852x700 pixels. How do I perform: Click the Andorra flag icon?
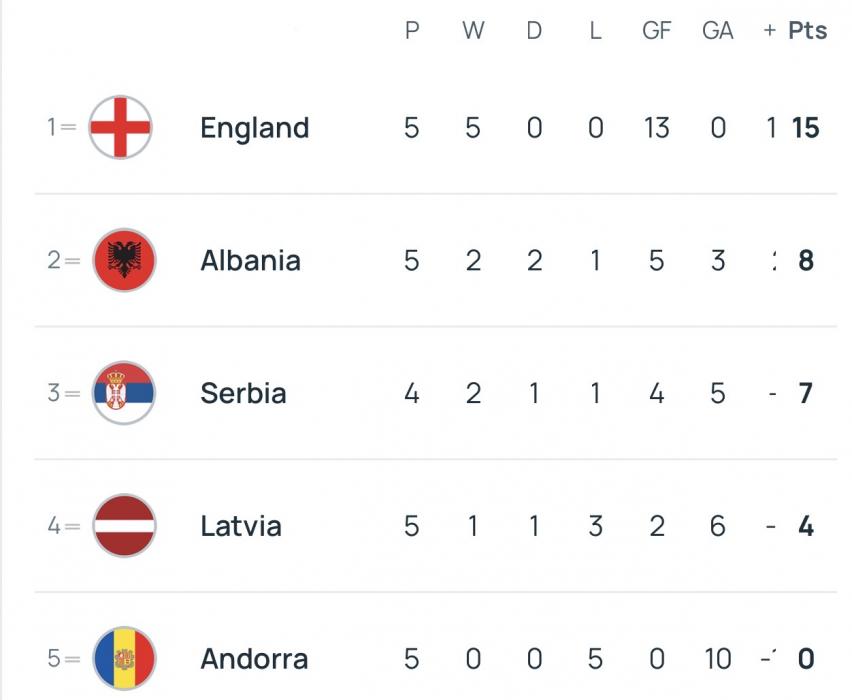coord(124,658)
